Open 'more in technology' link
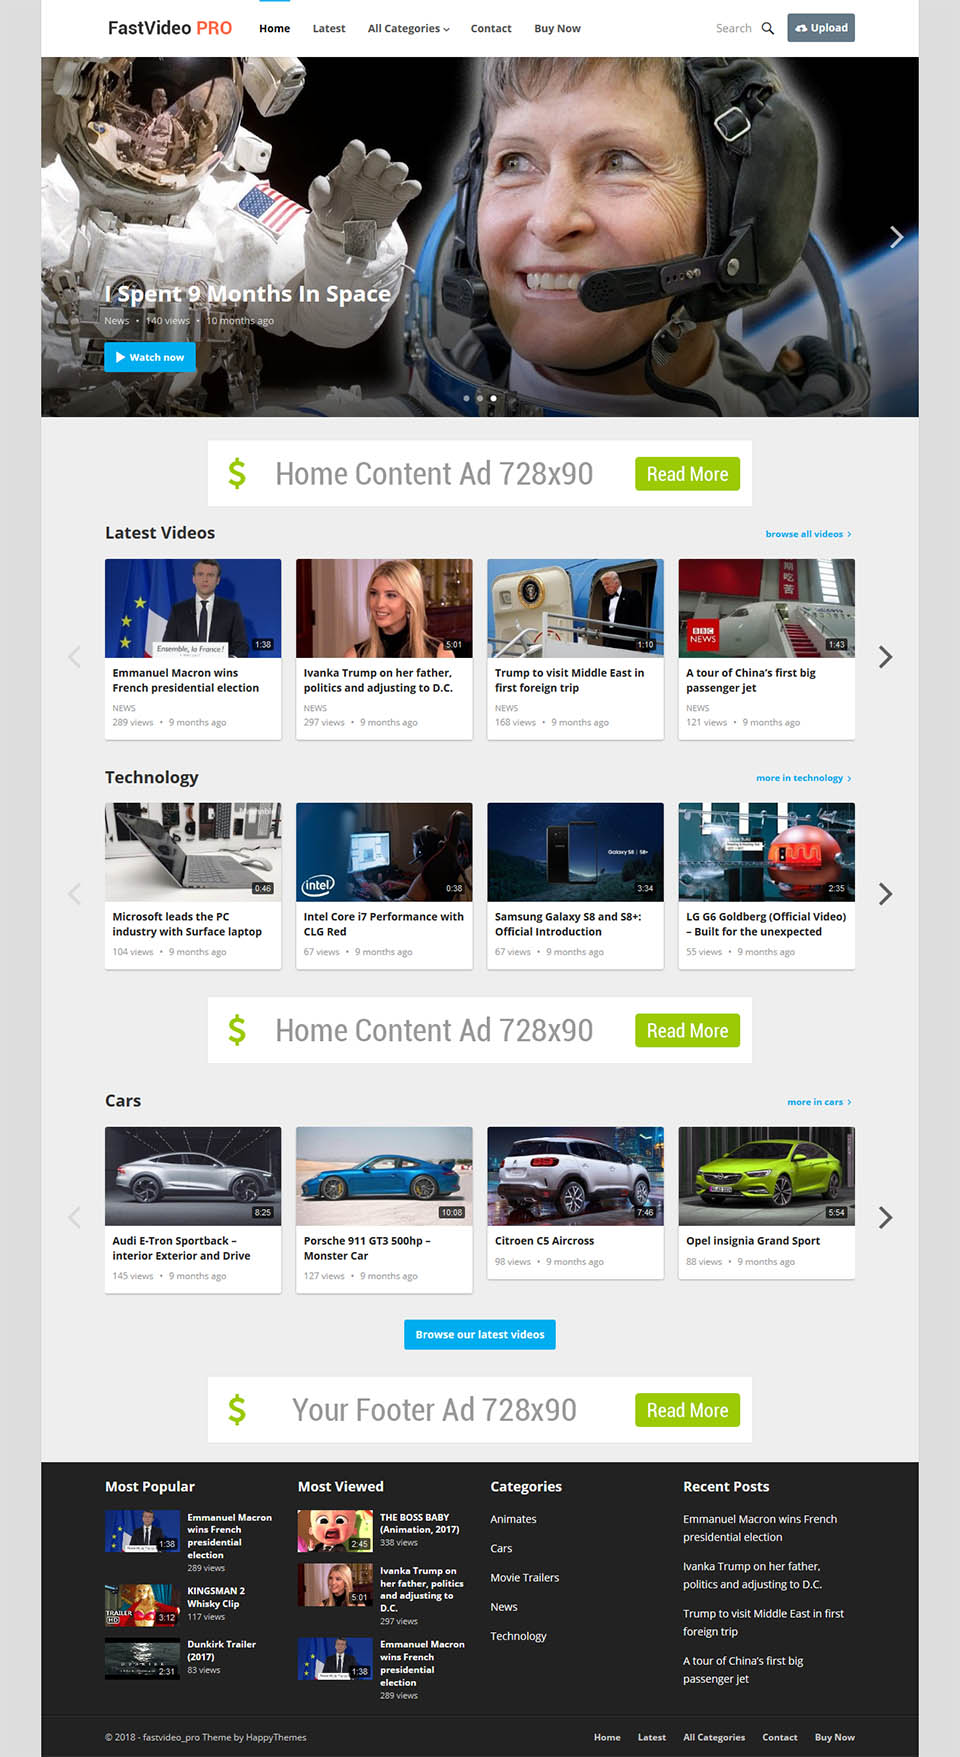 (x=803, y=778)
